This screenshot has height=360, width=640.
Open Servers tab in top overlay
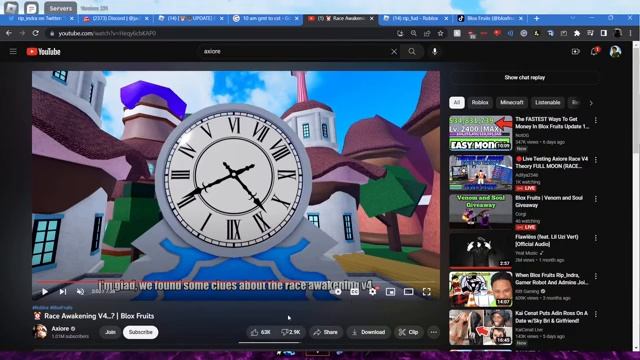(60, 8)
